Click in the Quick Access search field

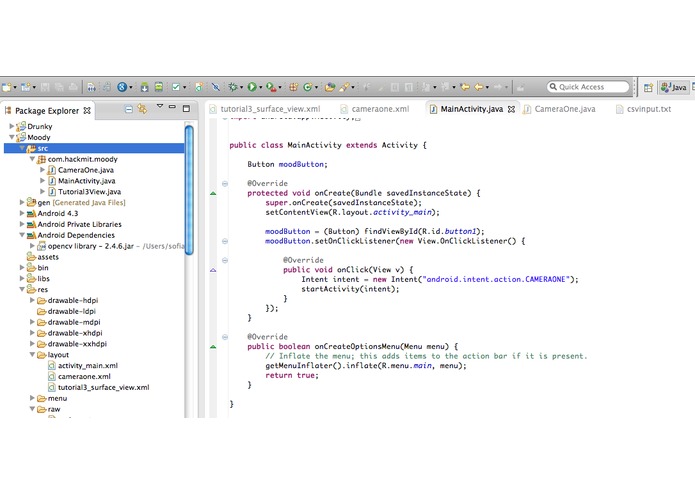pyautogui.click(x=588, y=87)
